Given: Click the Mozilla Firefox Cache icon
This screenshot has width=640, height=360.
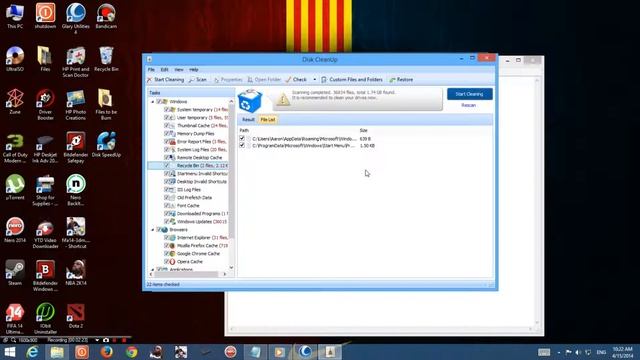Looking at the screenshot, I should [173, 246].
